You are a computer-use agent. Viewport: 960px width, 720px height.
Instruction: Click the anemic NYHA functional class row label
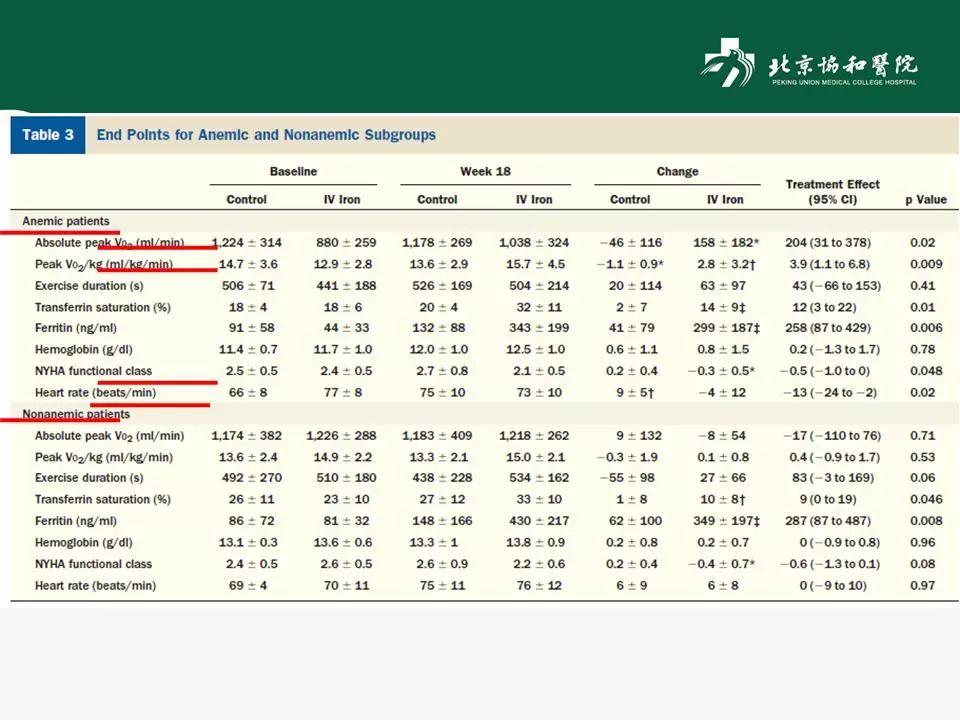93,371
